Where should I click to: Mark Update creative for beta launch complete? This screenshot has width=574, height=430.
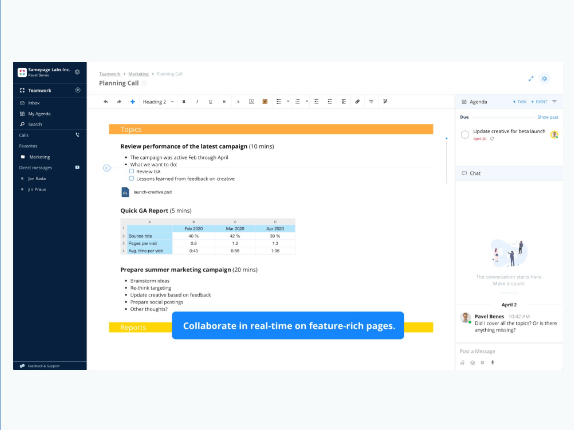pos(465,135)
